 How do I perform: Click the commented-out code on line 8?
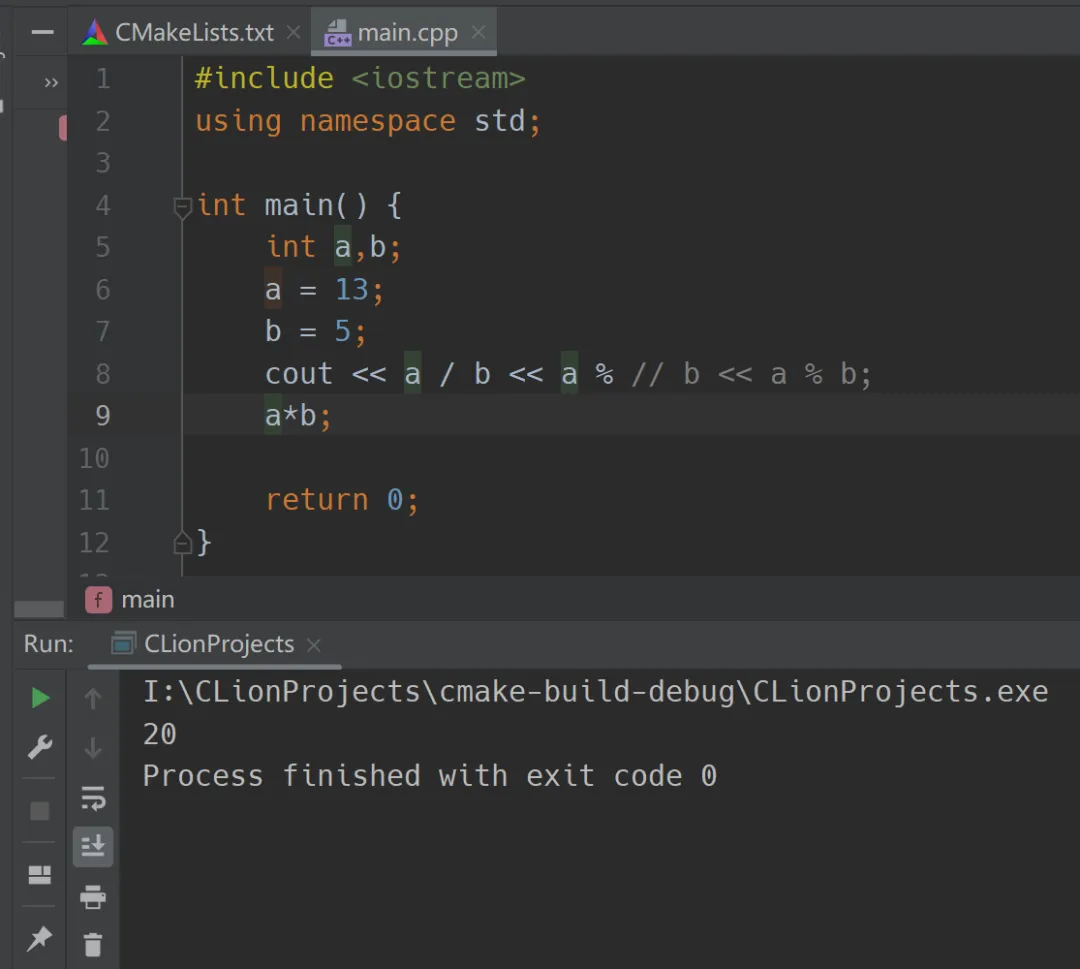click(x=751, y=375)
